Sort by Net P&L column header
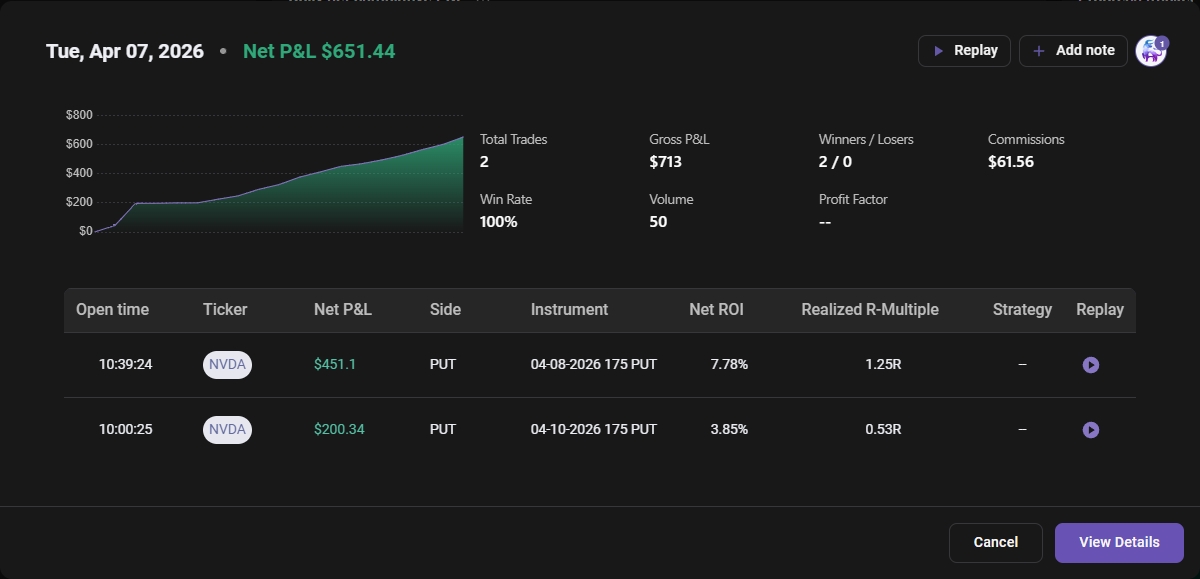The image size is (1200, 579). click(343, 310)
